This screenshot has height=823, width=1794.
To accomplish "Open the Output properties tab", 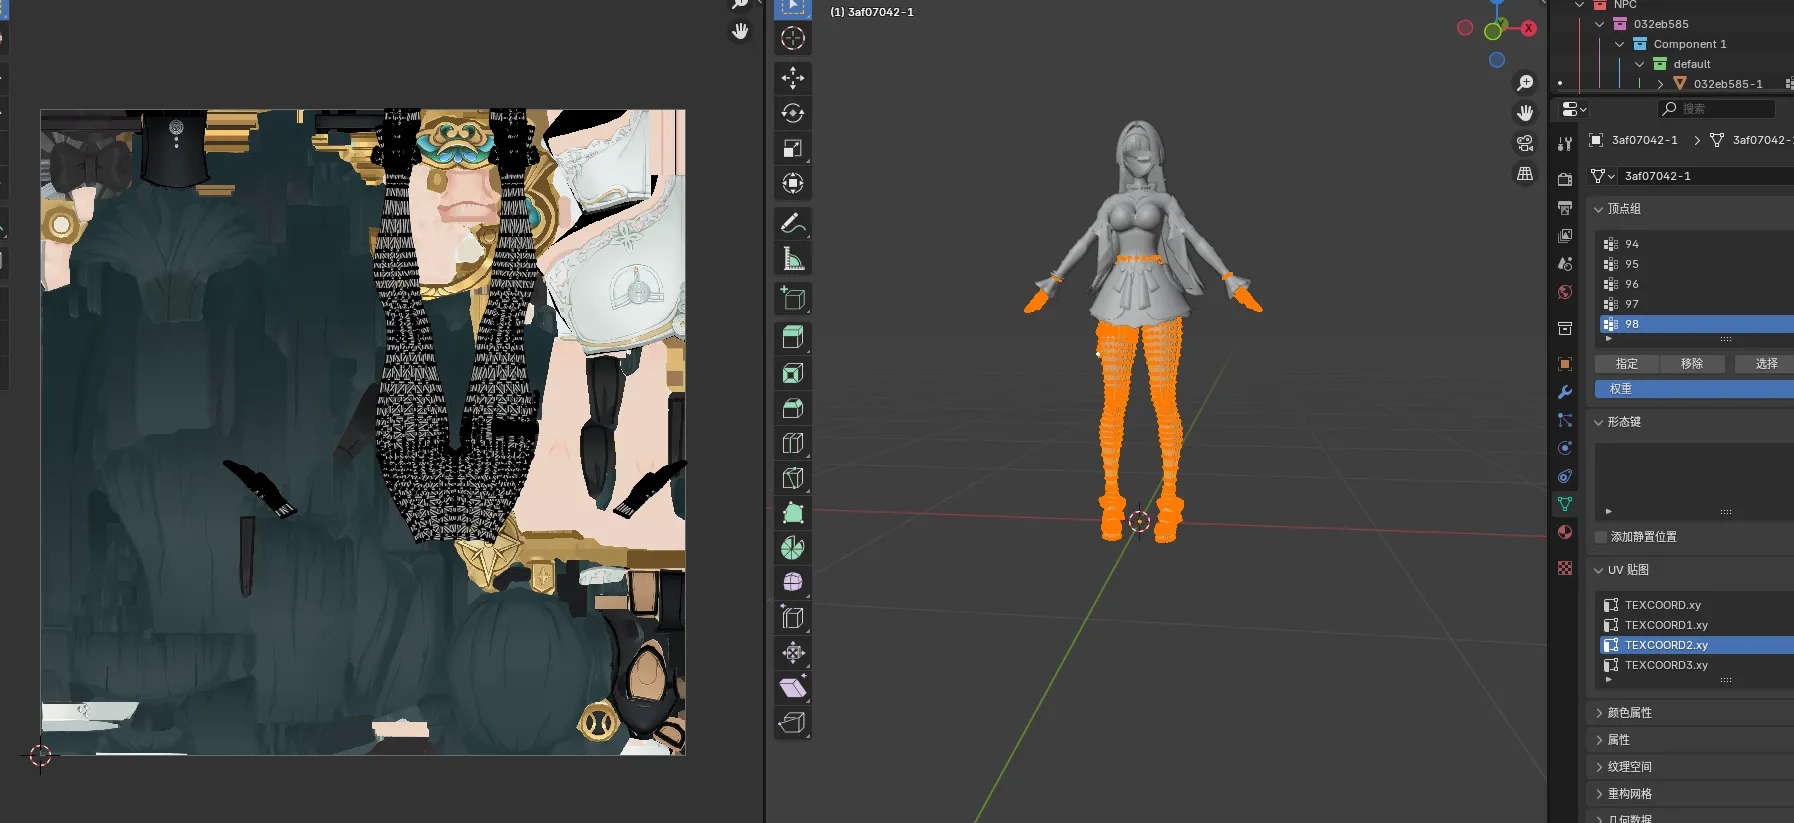I will 1565,208.
